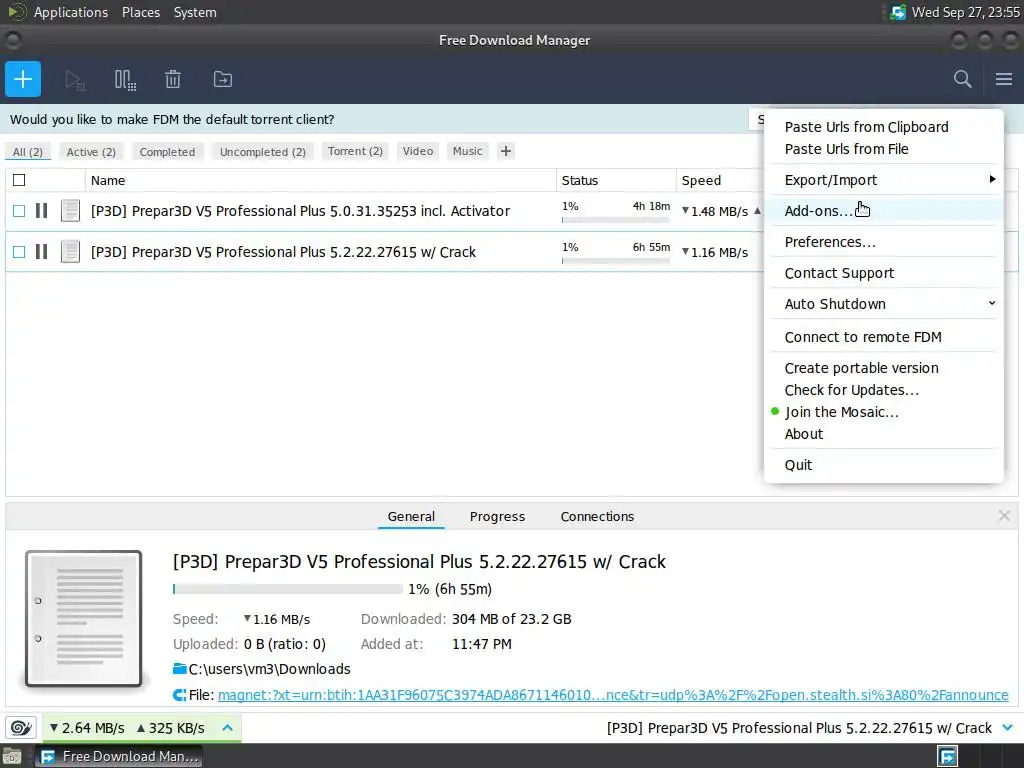Move download to folder icon
Image resolution: width=1024 pixels, height=768 pixels.
pos(223,80)
